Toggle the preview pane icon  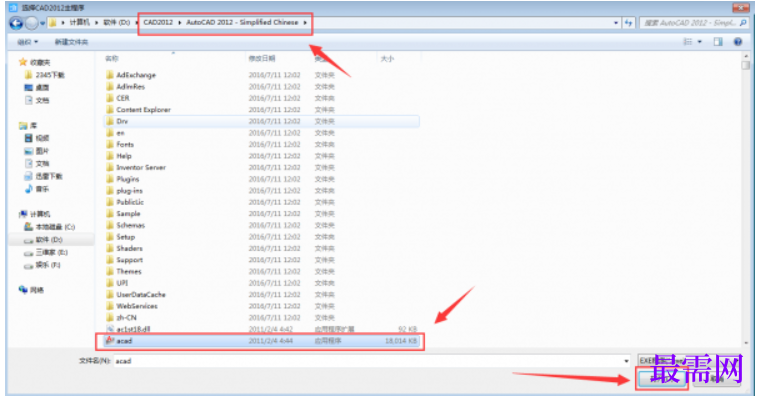718,42
